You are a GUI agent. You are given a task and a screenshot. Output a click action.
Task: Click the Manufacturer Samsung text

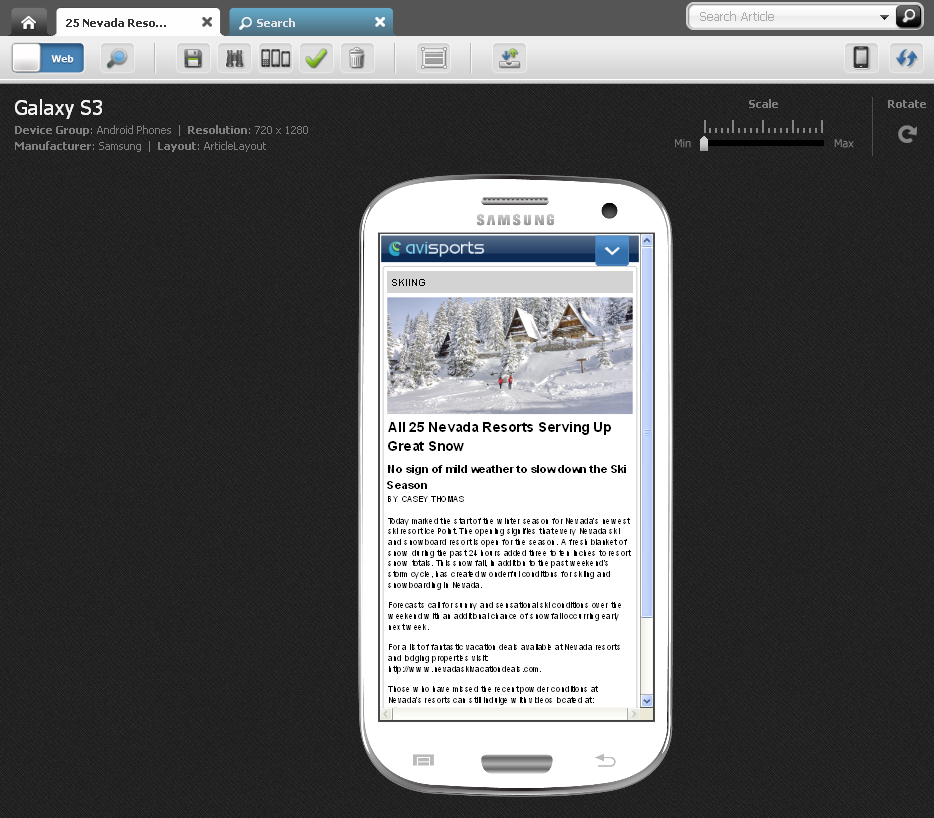pyautogui.click(x=78, y=146)
